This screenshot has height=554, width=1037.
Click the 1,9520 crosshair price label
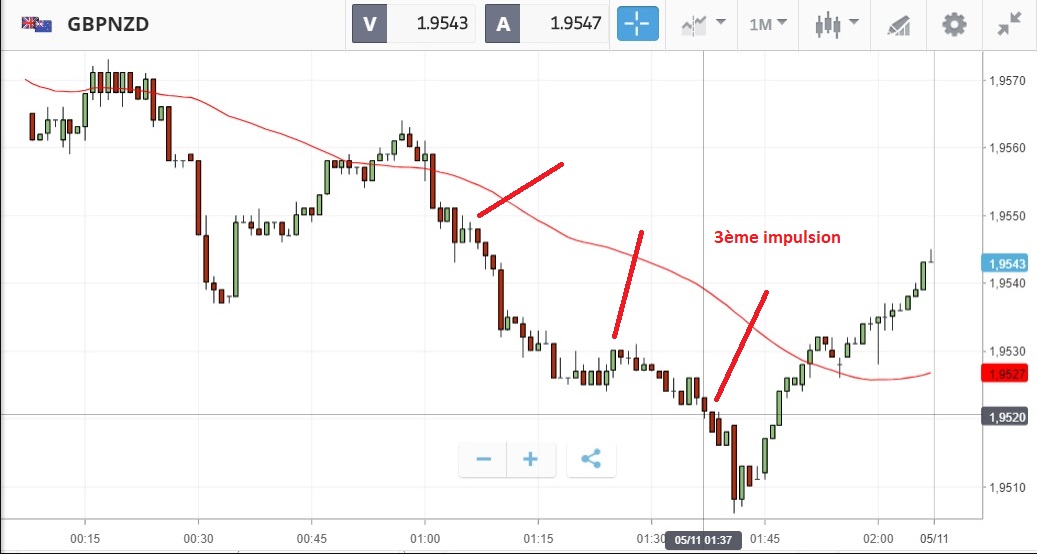click(x=1004, y=416)
